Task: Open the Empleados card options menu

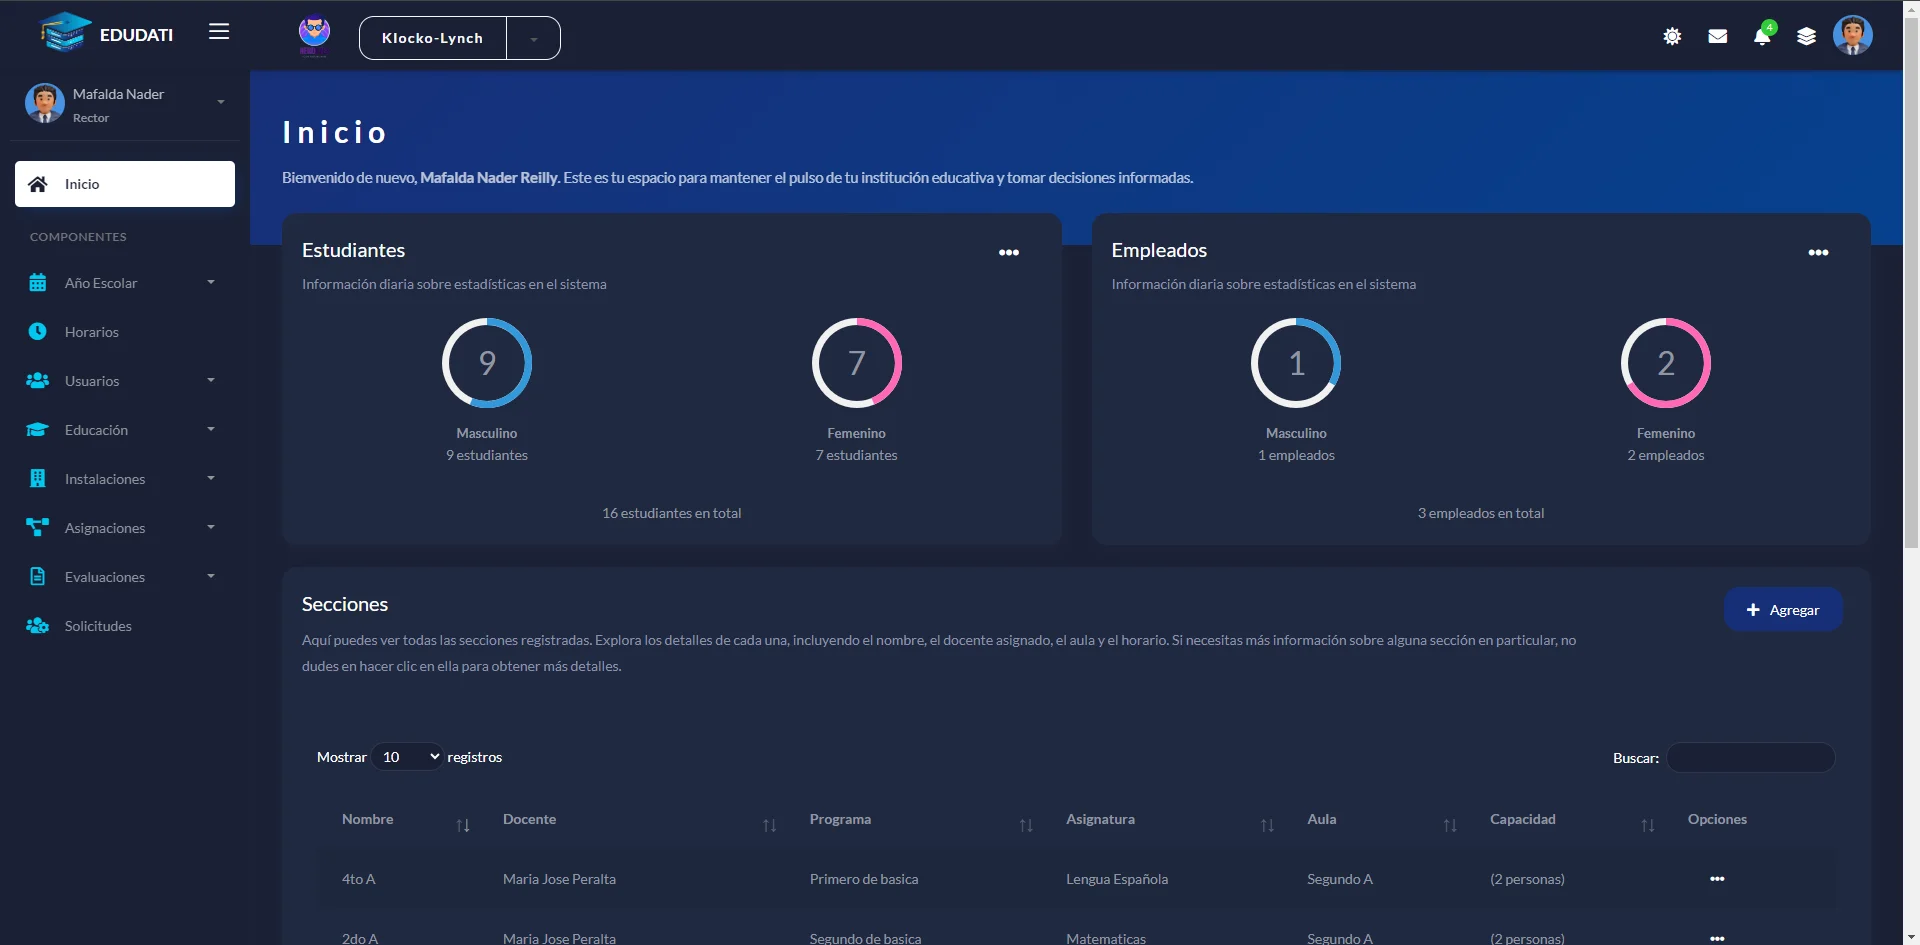Action: coord(1818,252)
